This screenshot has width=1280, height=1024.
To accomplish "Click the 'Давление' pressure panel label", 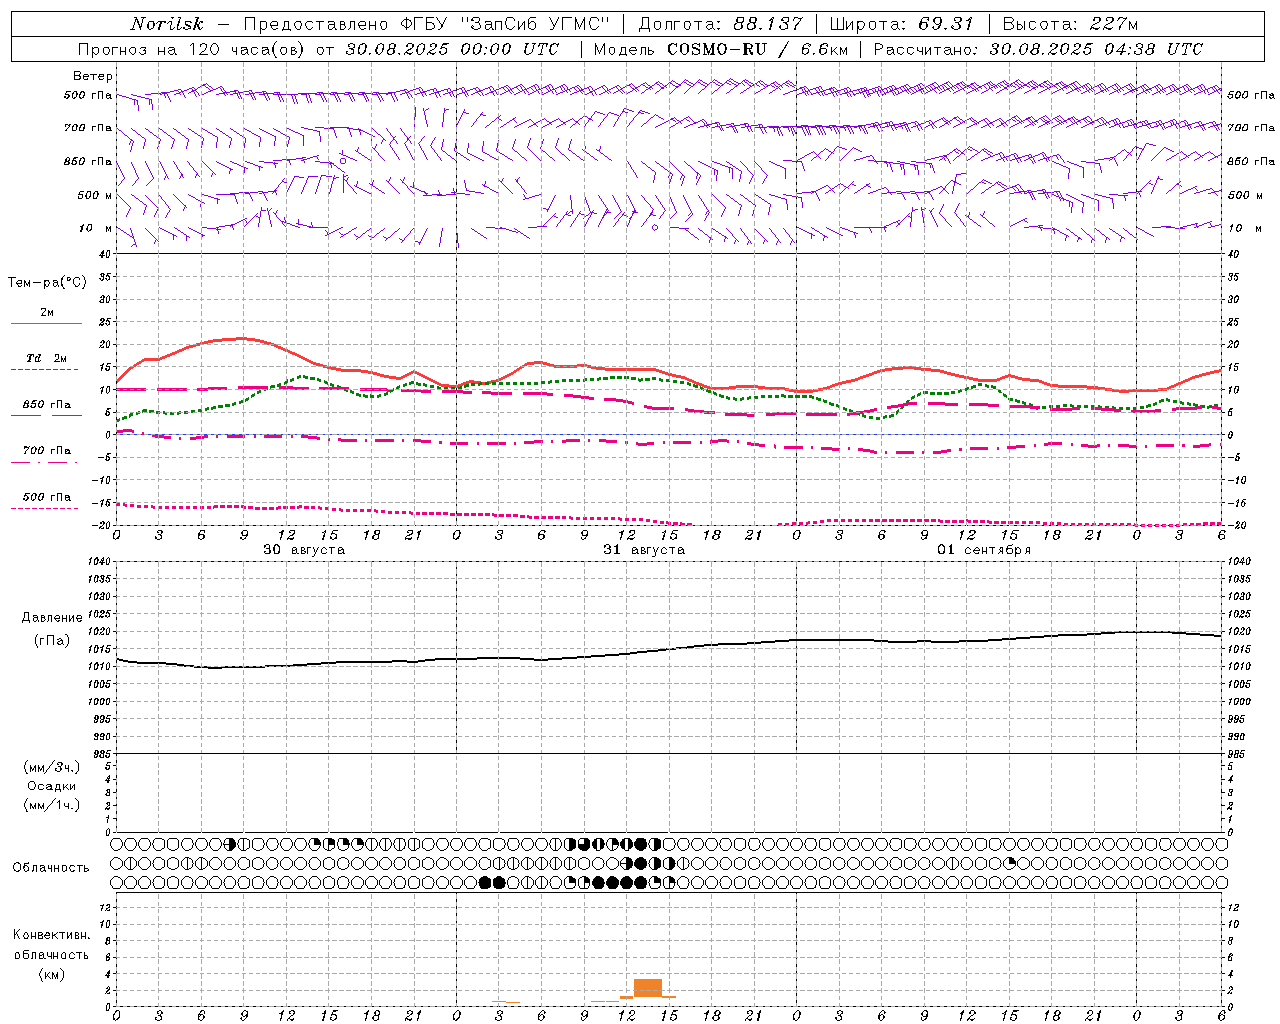I will [52, 618].
